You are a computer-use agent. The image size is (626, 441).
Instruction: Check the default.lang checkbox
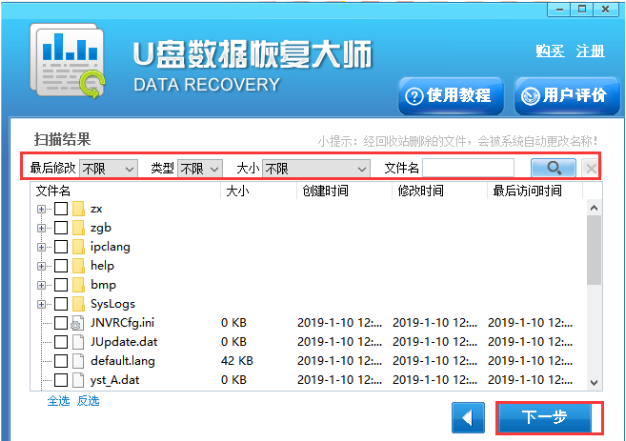pyautogui.click(x=61, y=361)
